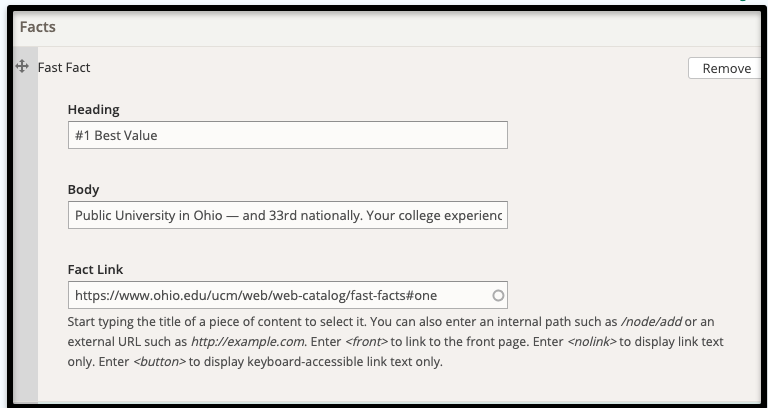Image resolution: width=768 pixels, height=408 pixels.
Task: Click the /node/add example path text
Action: click(651, 322)
